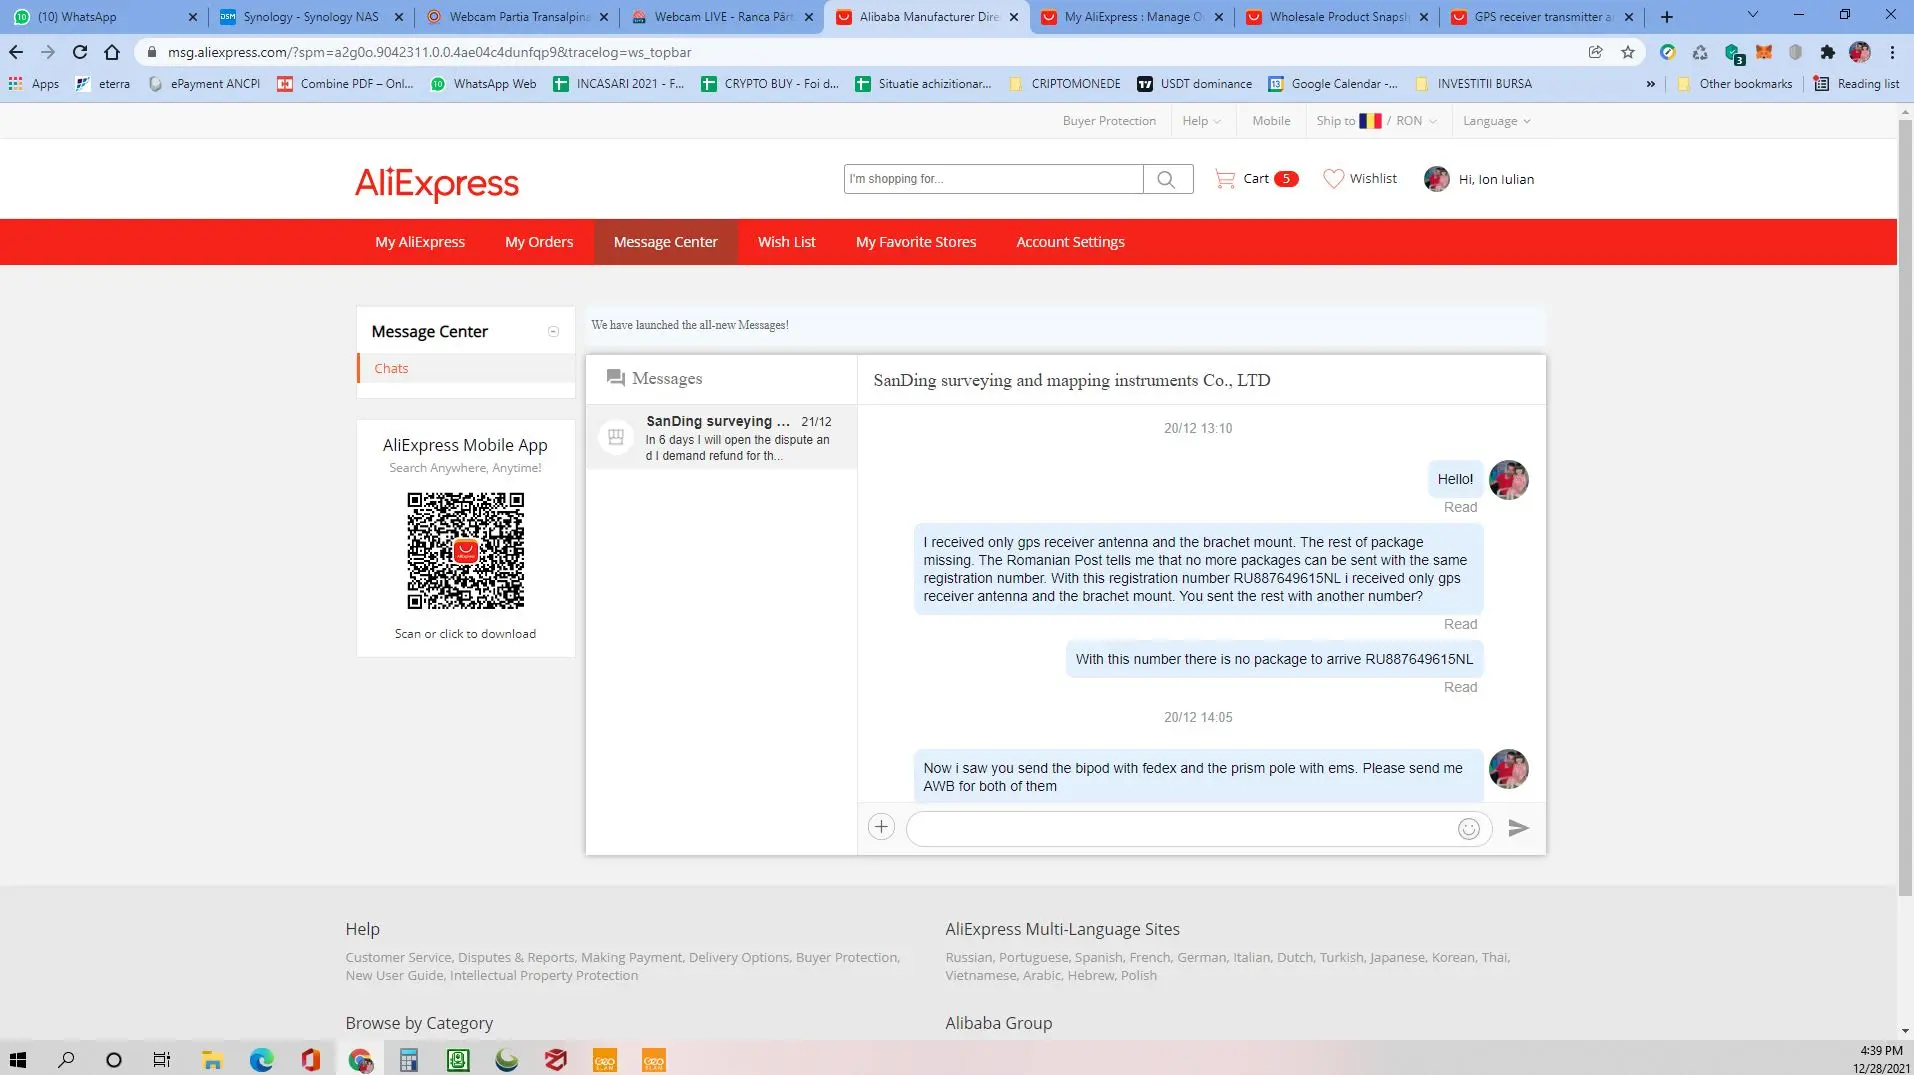Open the tab search dropdown arrow
1914x1075 pixels.
click(1752, 15)
